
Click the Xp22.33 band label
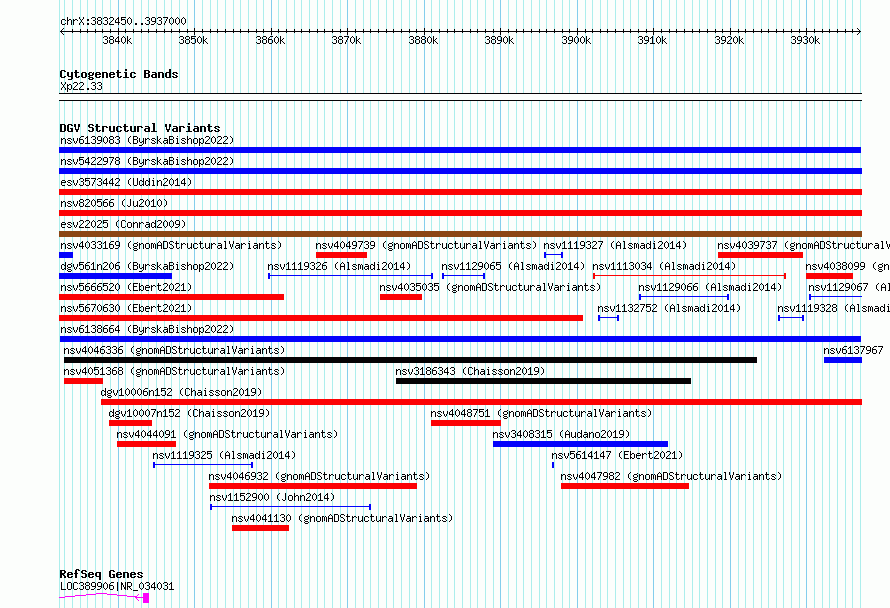(x=81, y=86)
